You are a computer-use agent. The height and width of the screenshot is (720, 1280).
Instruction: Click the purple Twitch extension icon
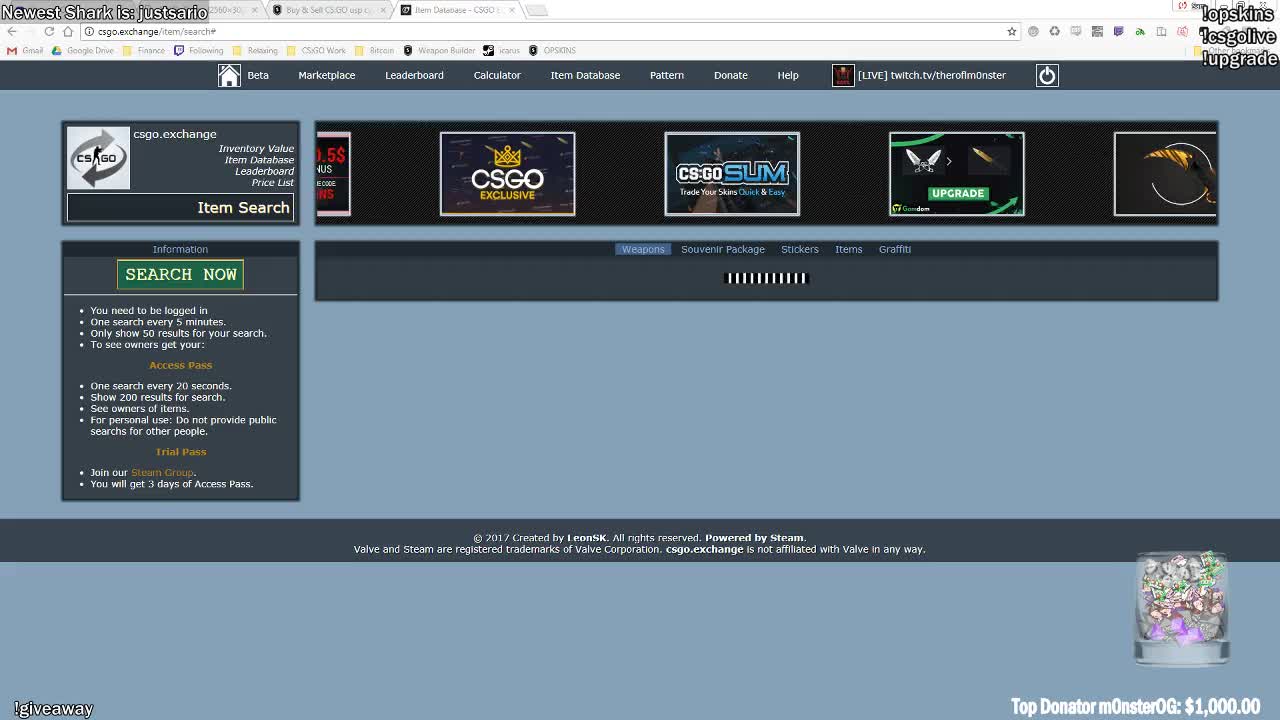pos(1118,31)
